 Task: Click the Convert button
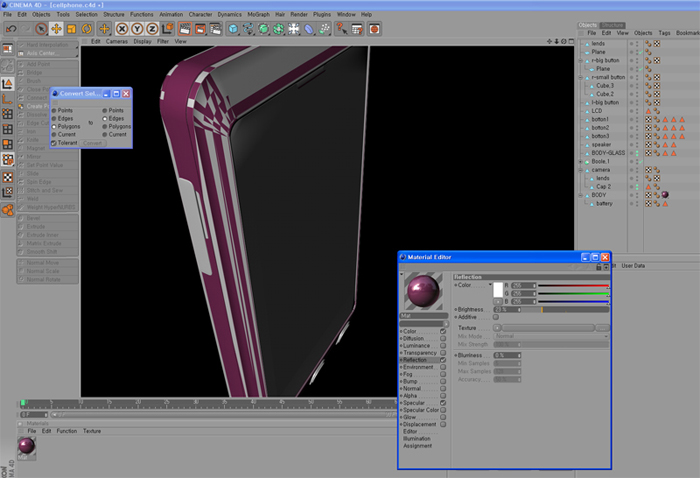(x=93, y=143)
